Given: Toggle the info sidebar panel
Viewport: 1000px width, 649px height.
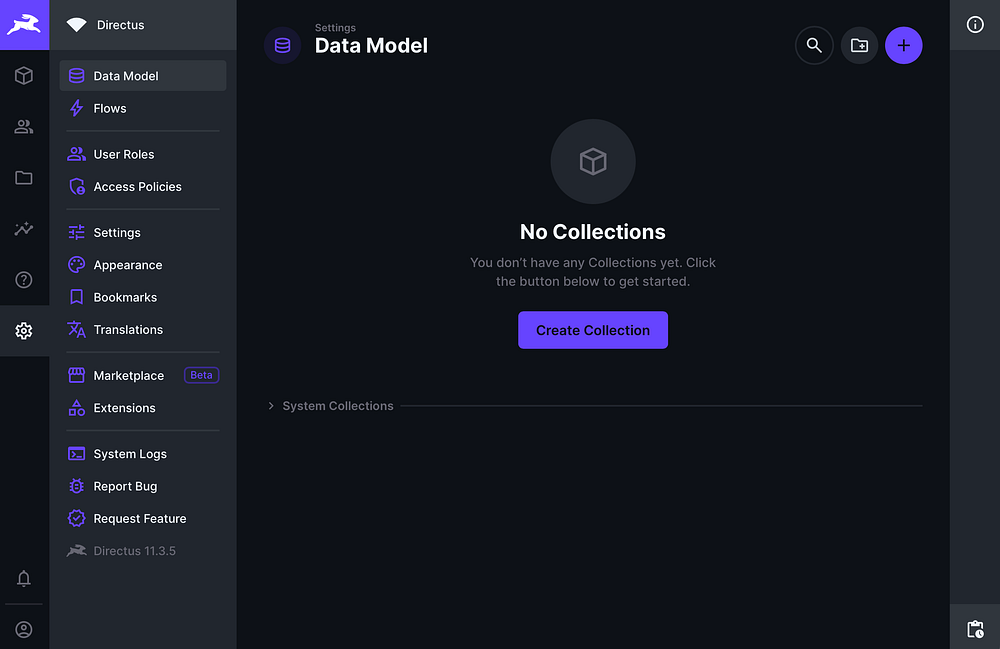Looking at the screenshot, I should [x=975, y=25].
